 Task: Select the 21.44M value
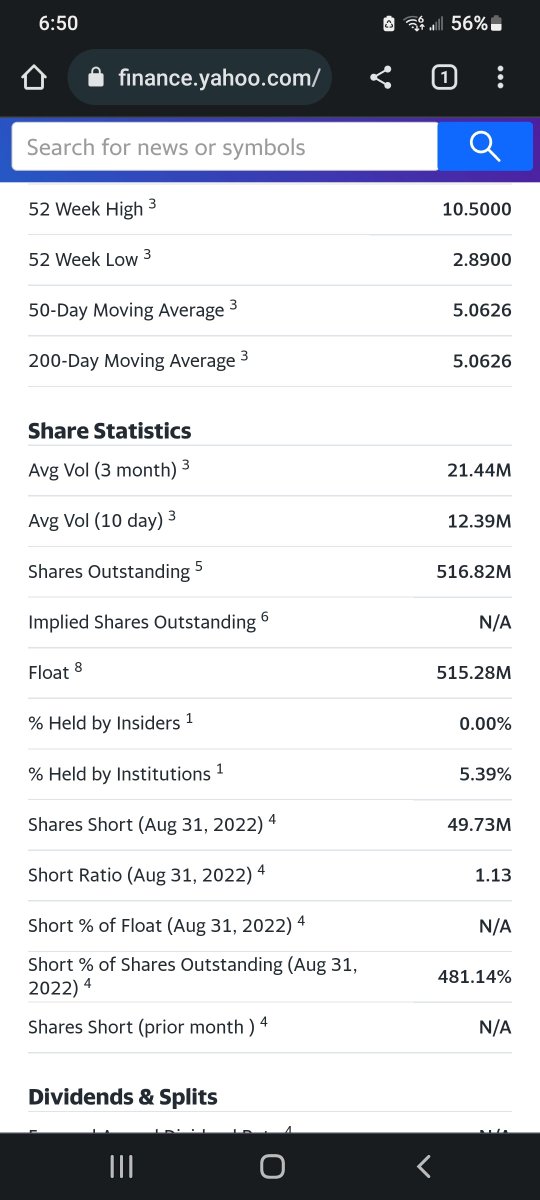coord(479,470)
